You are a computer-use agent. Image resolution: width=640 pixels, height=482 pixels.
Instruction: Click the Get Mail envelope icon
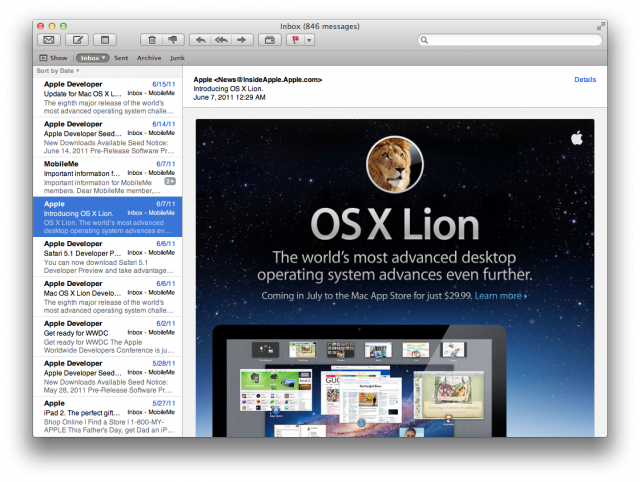click(x=49, y=40)
